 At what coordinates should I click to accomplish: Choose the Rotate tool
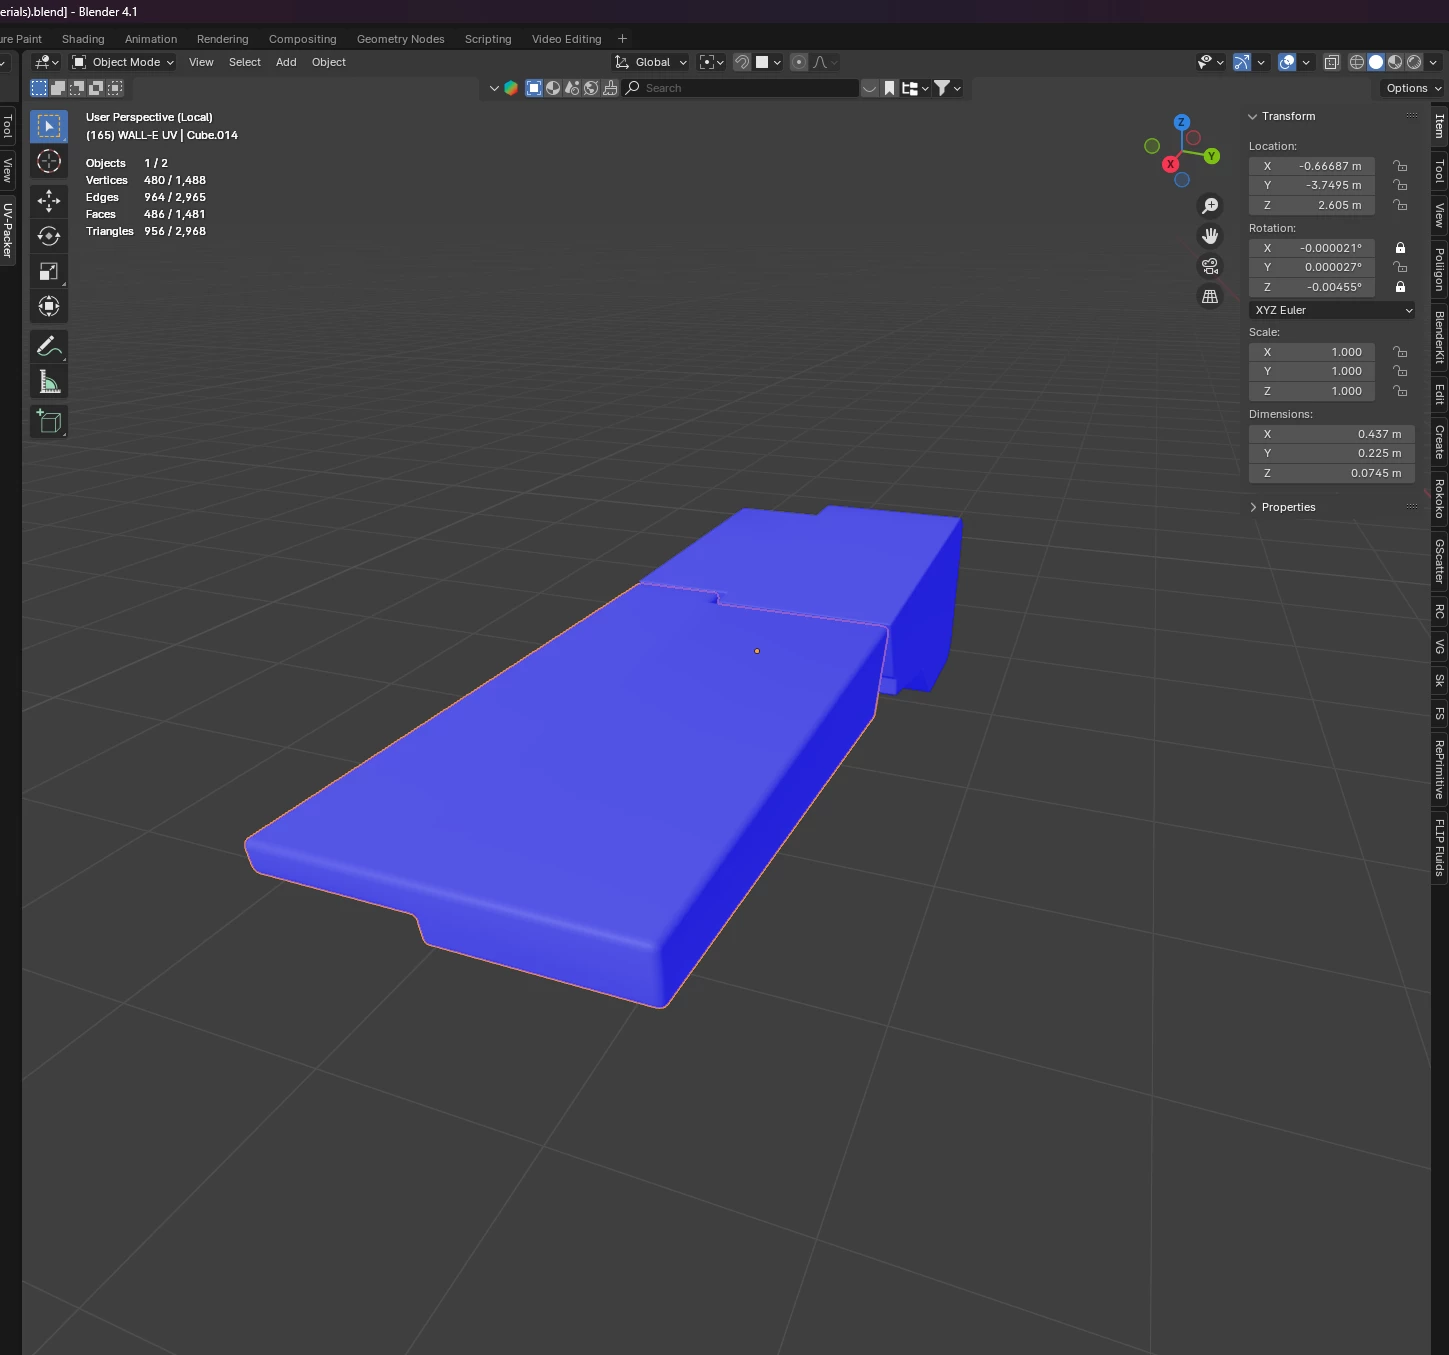[x=49, y=236]
